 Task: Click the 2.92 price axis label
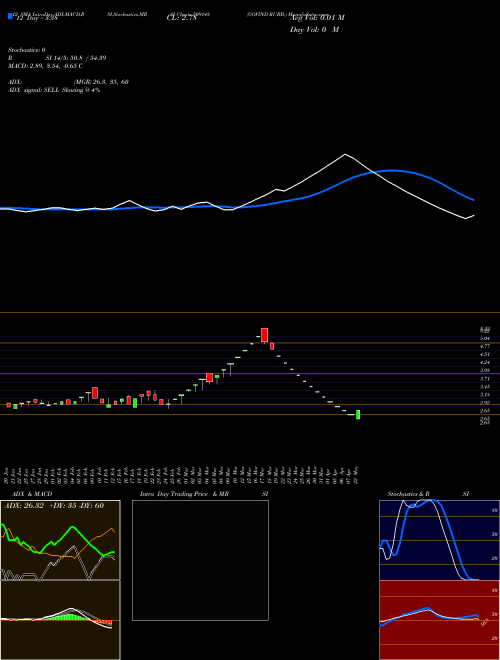(x=485, y=402)
